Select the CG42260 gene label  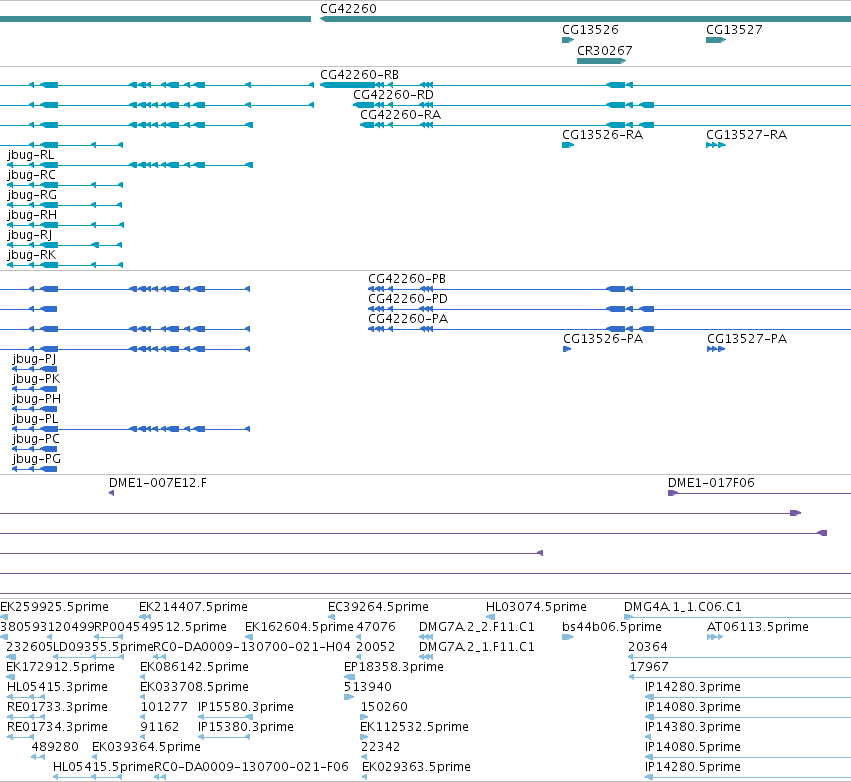coord(348,9)
